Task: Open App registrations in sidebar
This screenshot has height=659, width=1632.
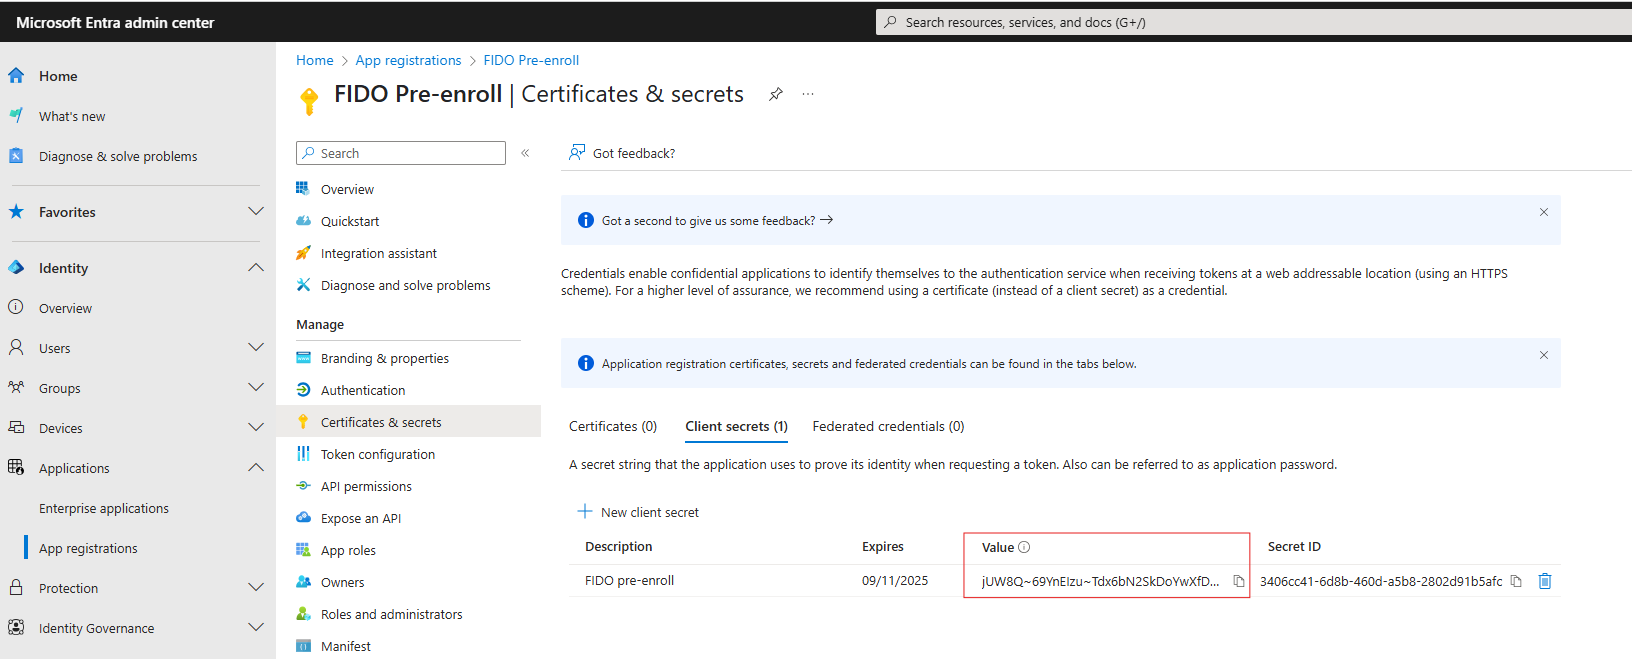Action: click(x=88, y=548)
